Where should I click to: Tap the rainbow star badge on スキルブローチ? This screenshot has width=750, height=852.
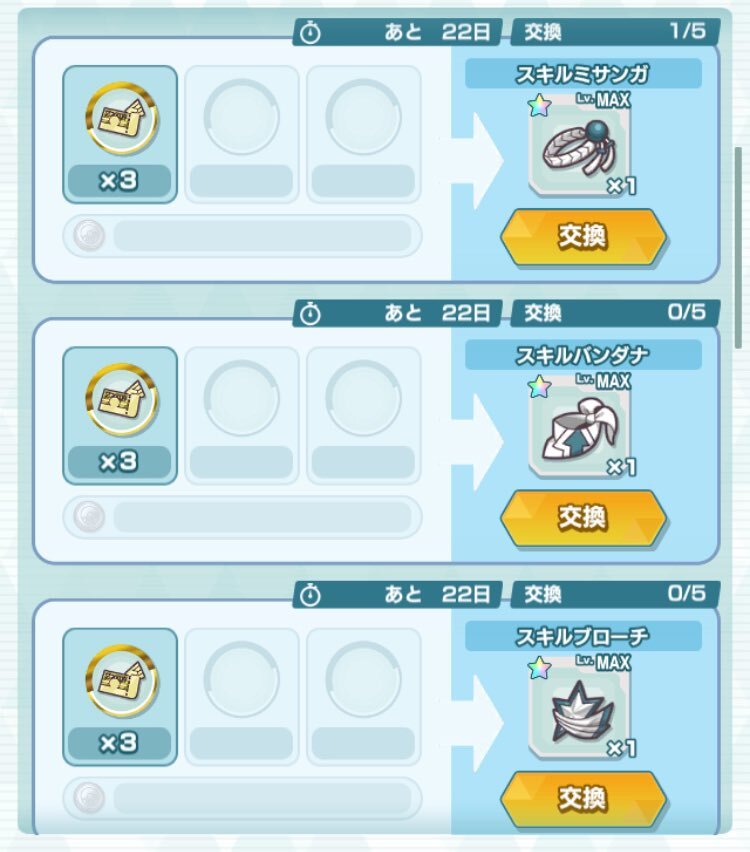[540, 668]
